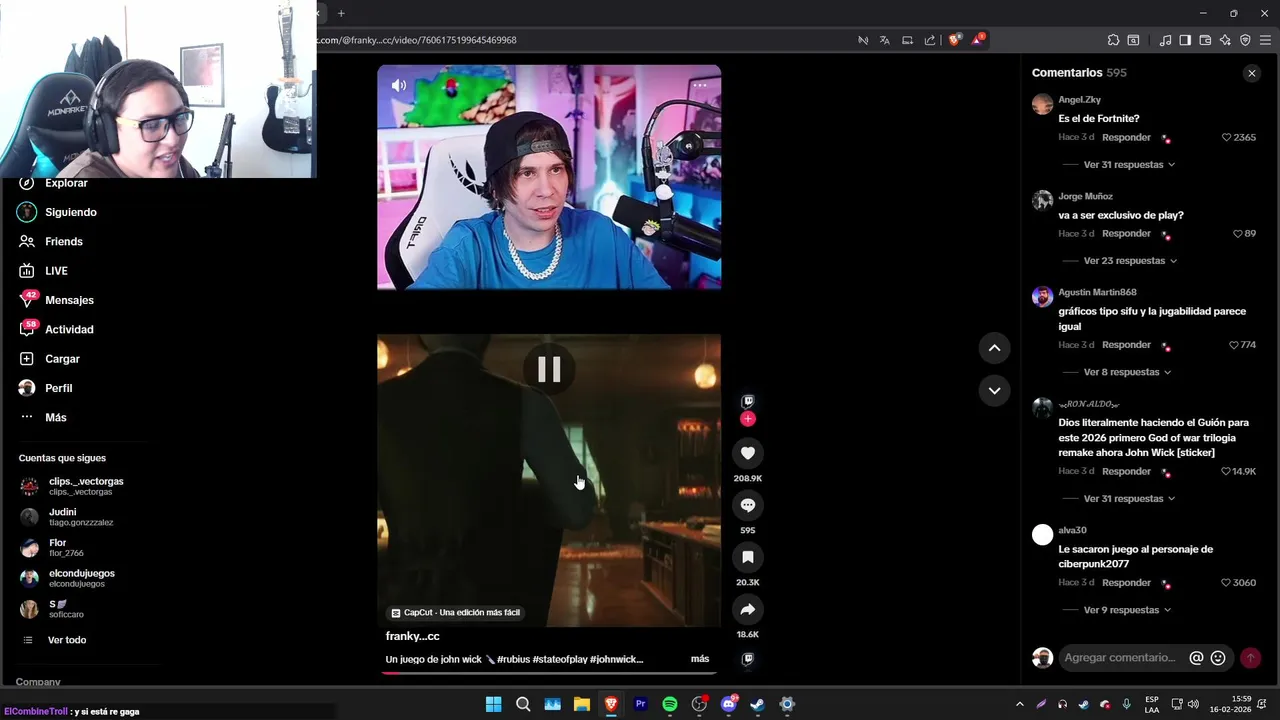Expand 9 replies under alva30 comment
This screenshot has width=1280, height=720.
[1127, 610]
